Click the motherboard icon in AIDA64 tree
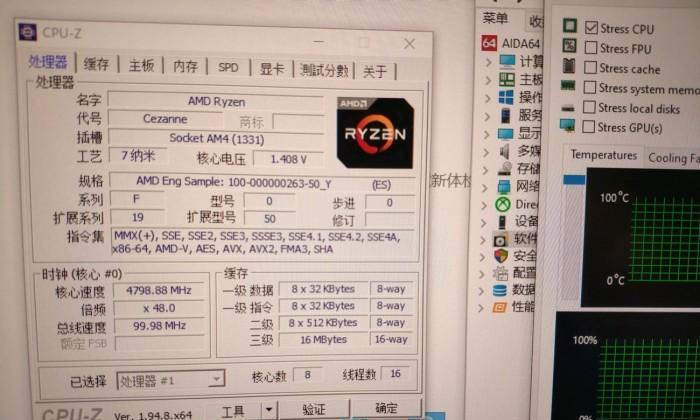Image resolution: width=700 pixels, height=420 pixels. point(507,79)
